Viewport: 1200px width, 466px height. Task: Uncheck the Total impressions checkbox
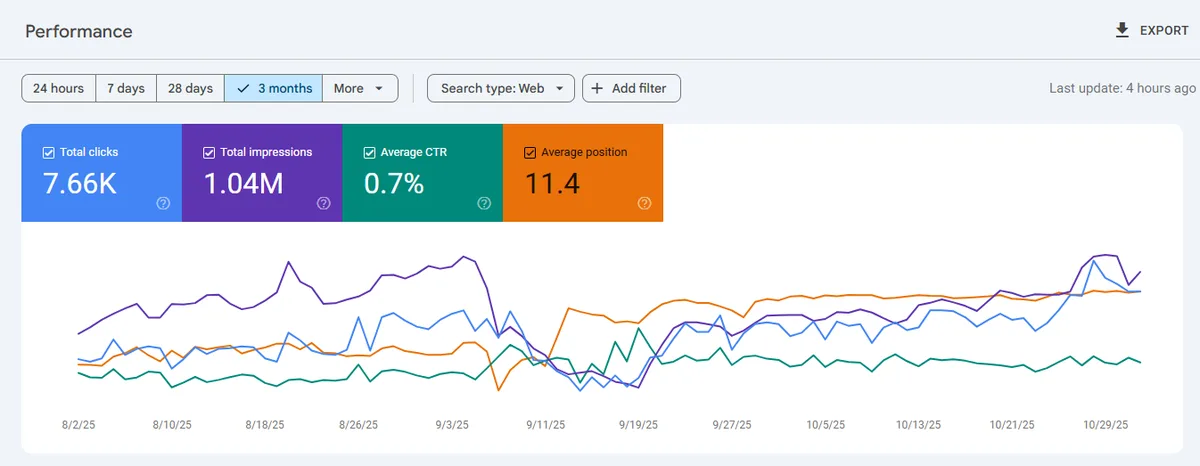click(x=209, y=153)
